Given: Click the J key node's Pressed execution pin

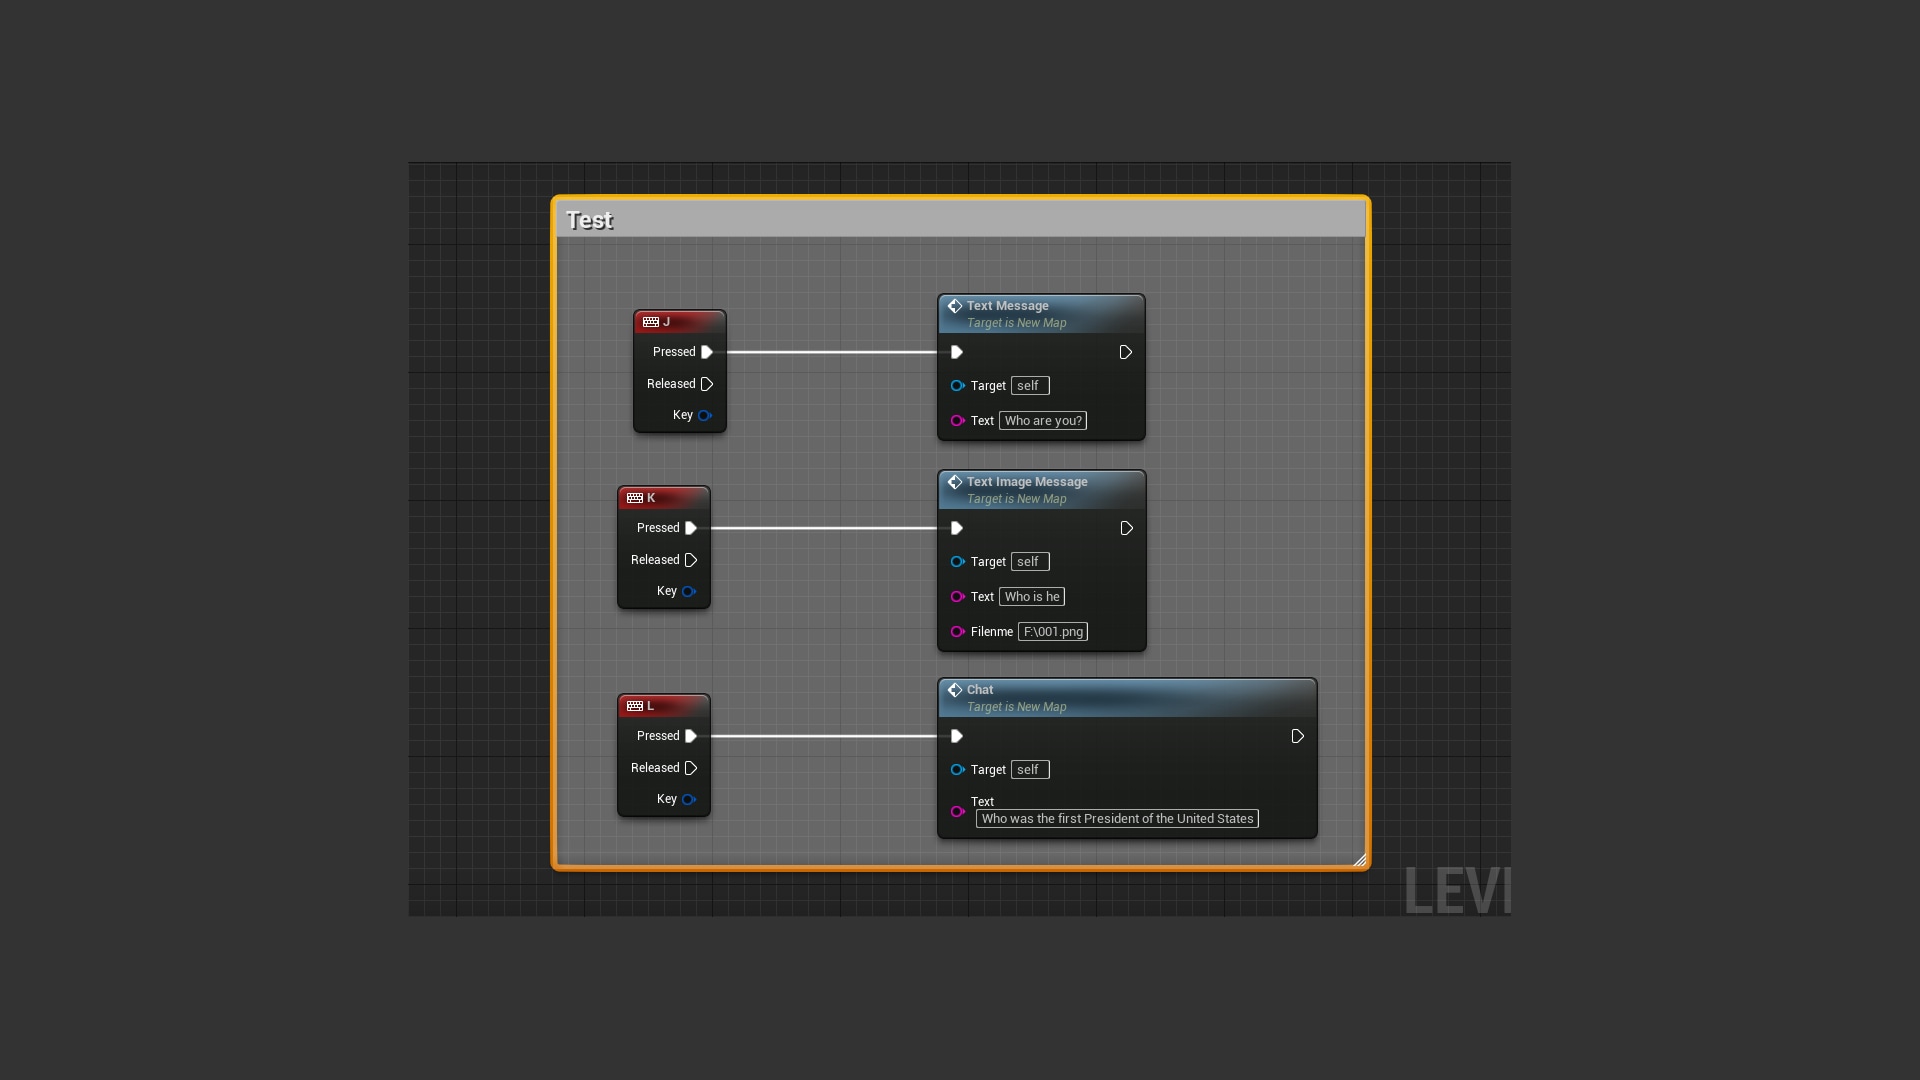Looking at the screenshot, I should (707, 352).
